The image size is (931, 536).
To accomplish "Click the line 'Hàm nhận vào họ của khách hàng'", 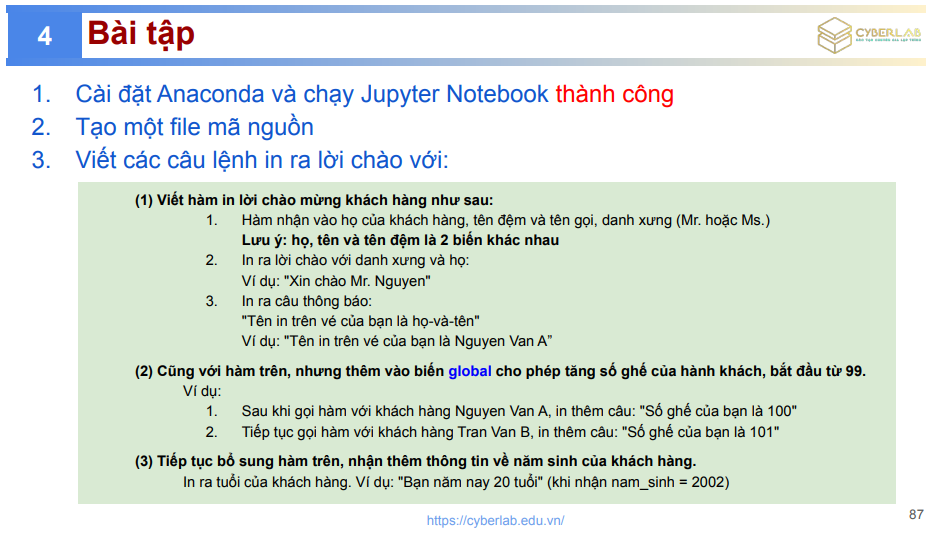I will pyautogui.click(x=505, y=220).
